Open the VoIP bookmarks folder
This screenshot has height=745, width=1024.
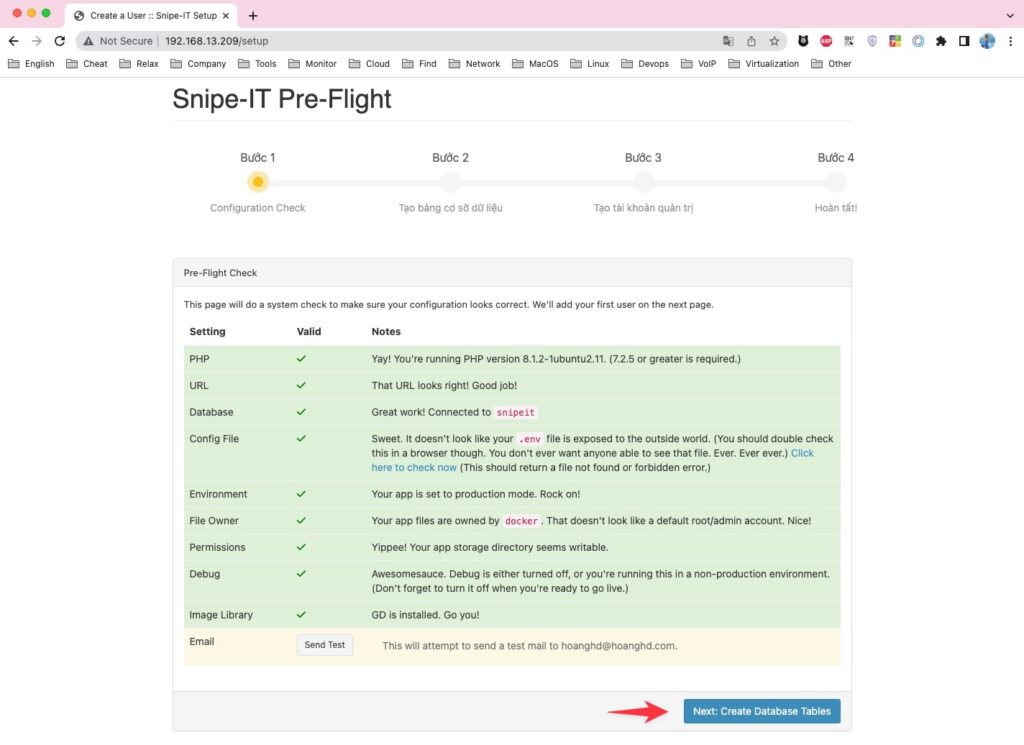point(699,64)
